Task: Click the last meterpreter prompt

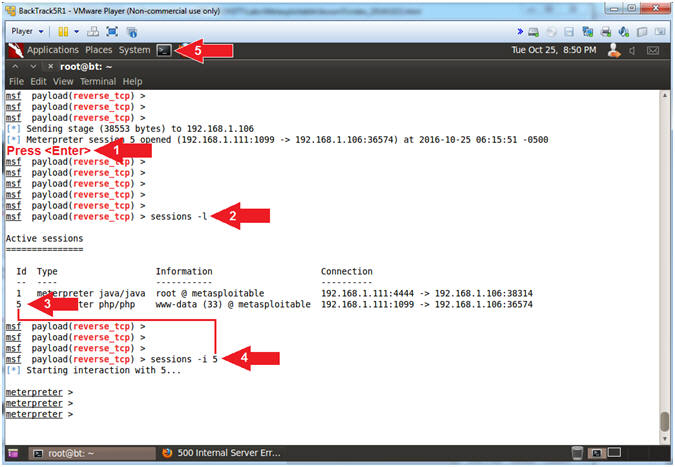Action: (x=39, y=414)
